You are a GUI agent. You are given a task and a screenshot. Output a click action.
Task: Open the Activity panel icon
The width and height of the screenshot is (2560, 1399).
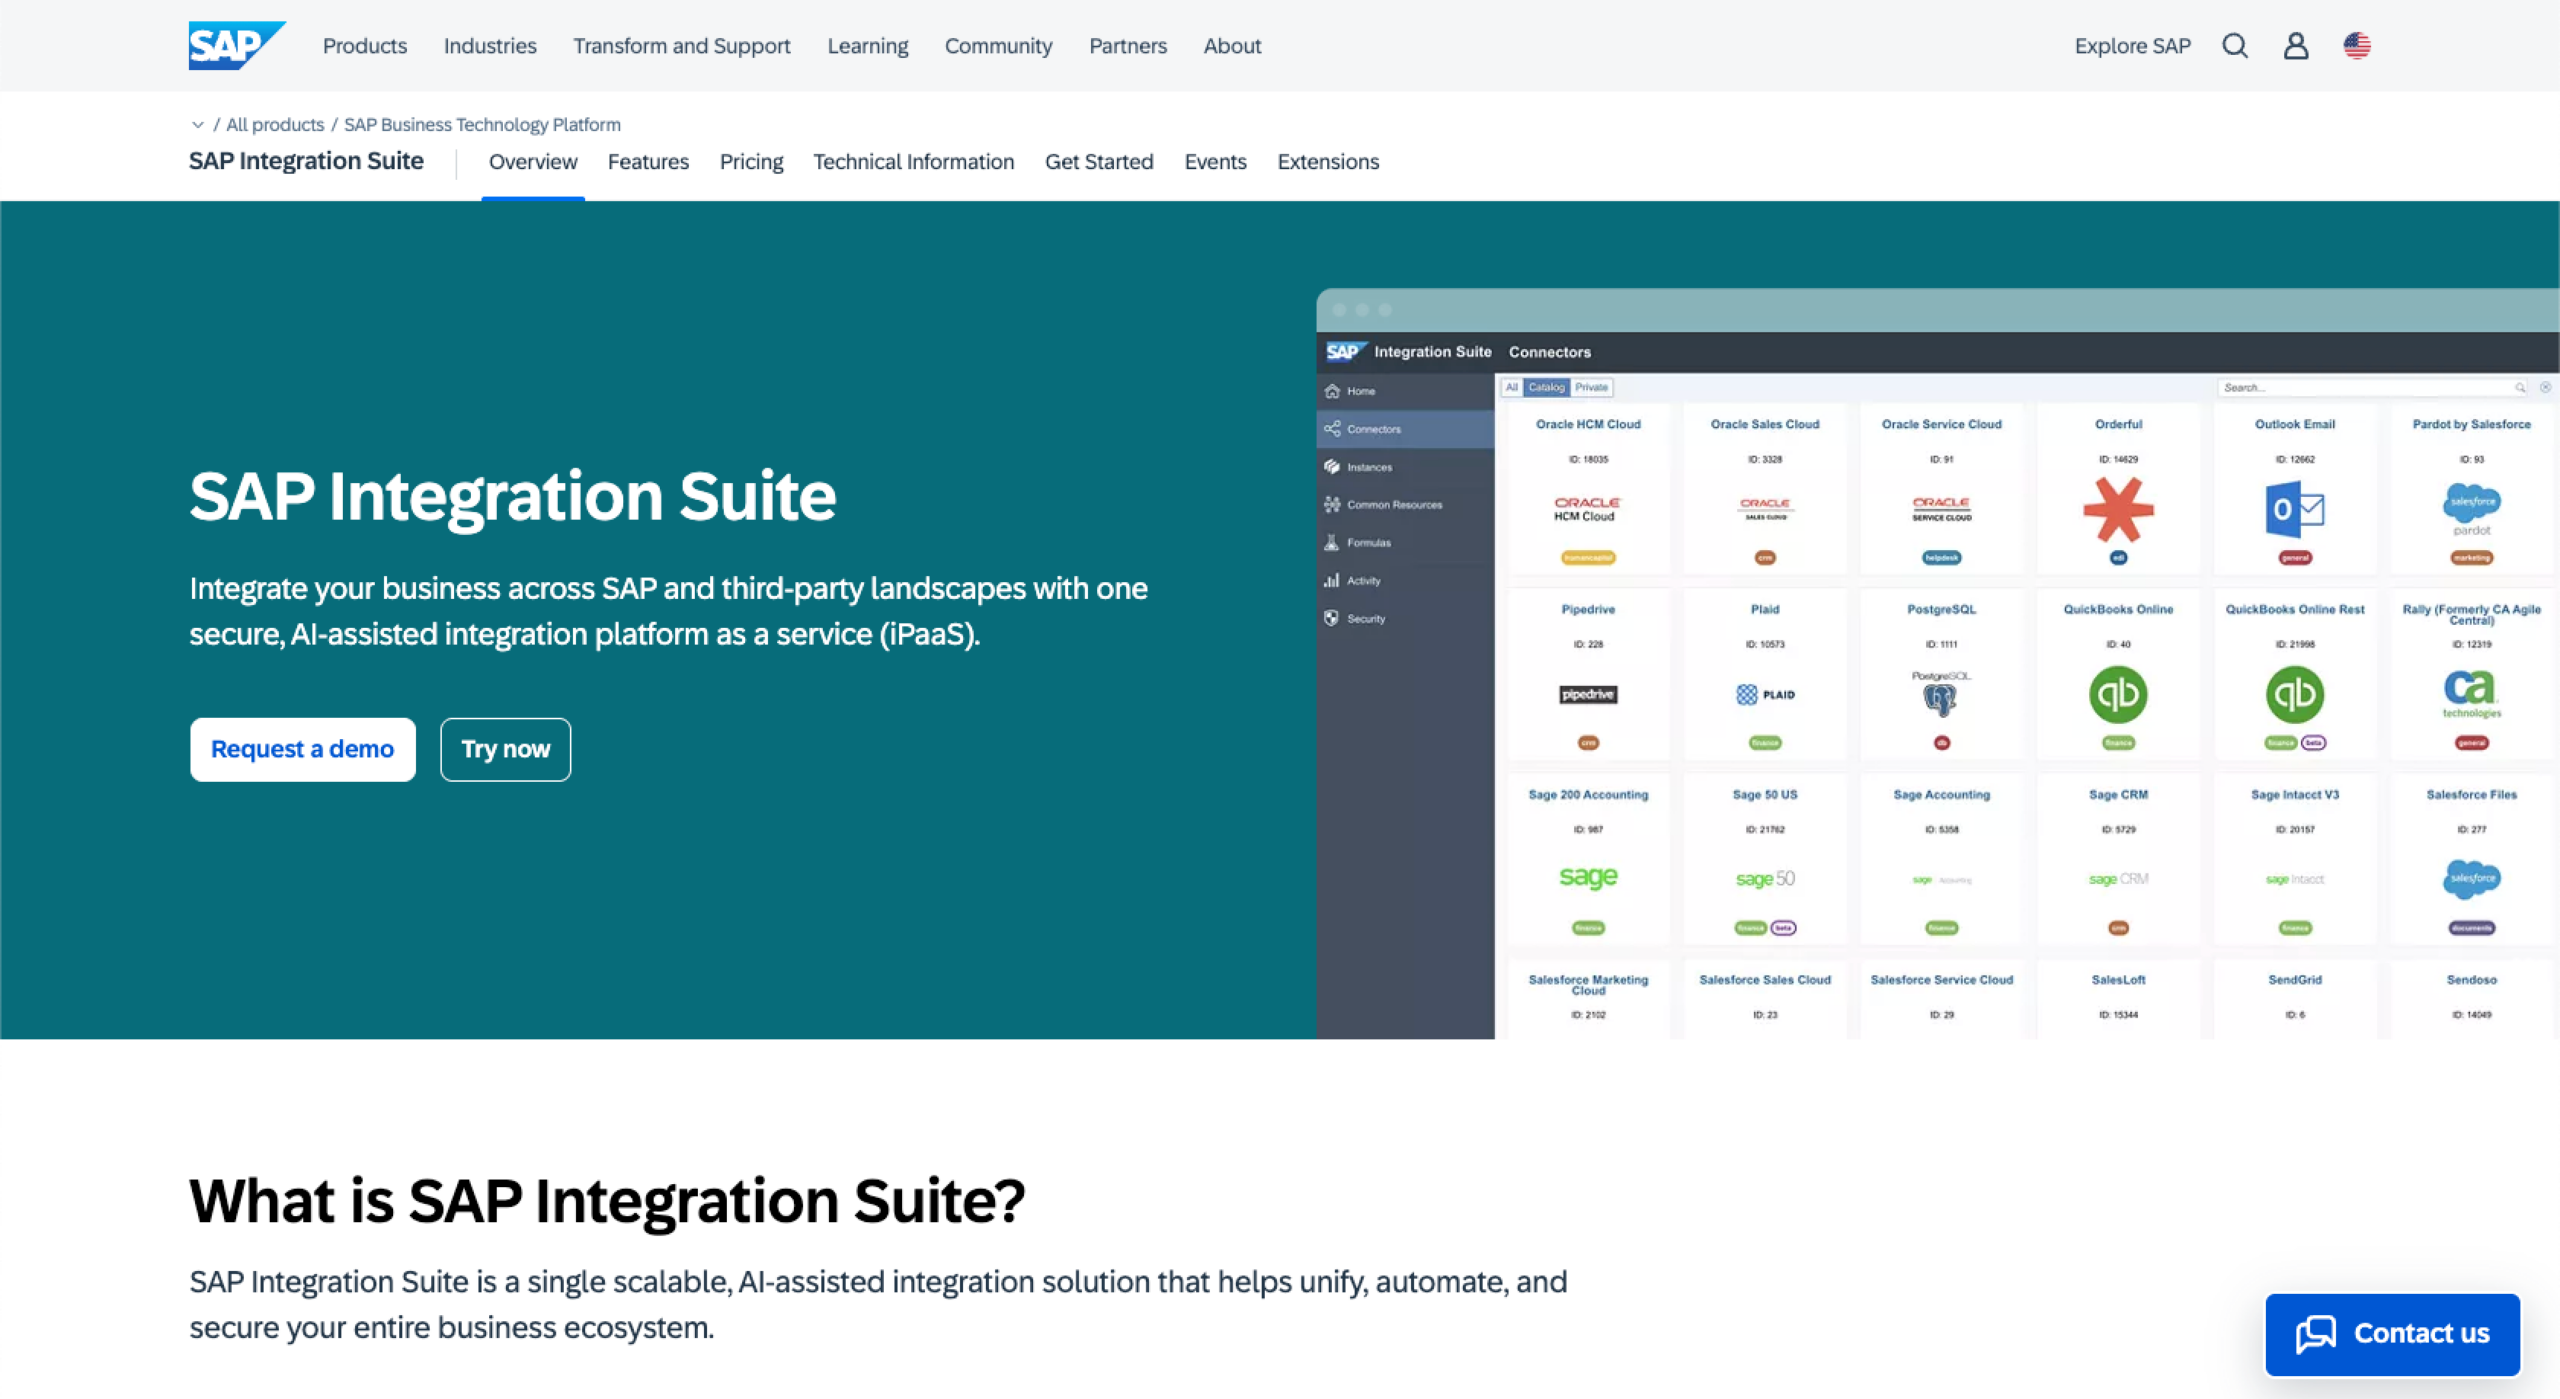coord(1332,580)
